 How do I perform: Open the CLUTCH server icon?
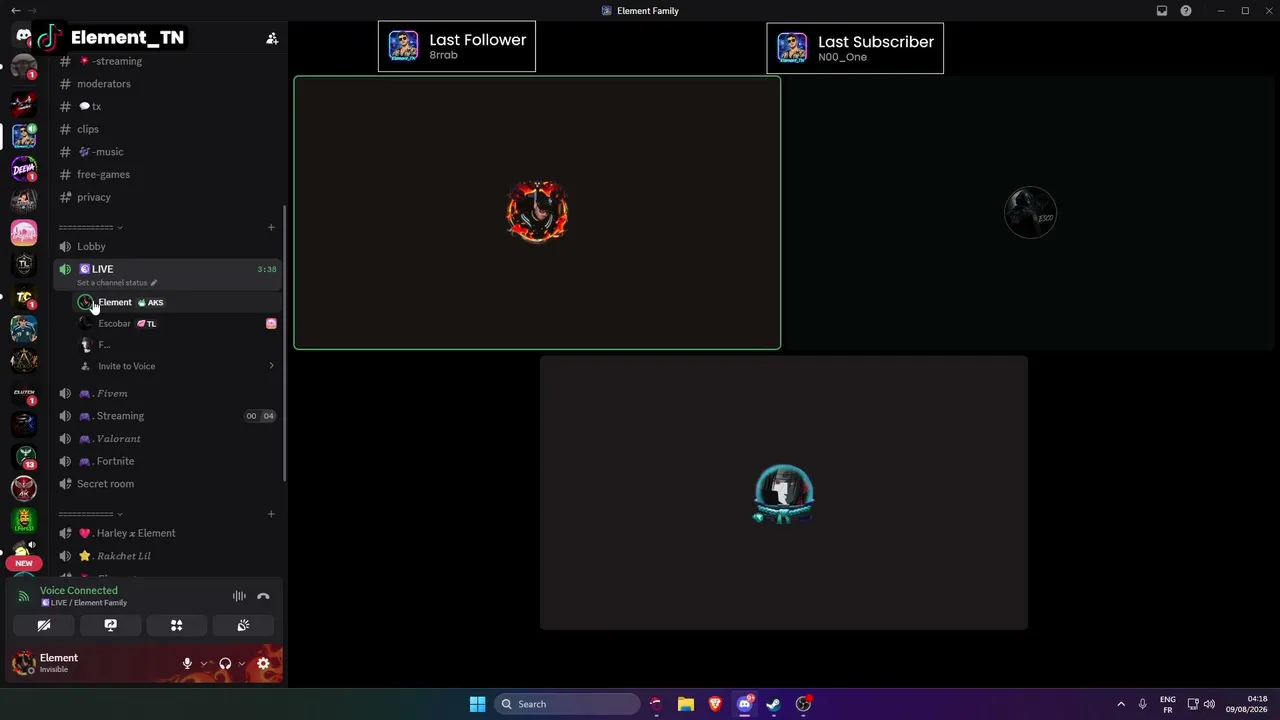[24, 392]
